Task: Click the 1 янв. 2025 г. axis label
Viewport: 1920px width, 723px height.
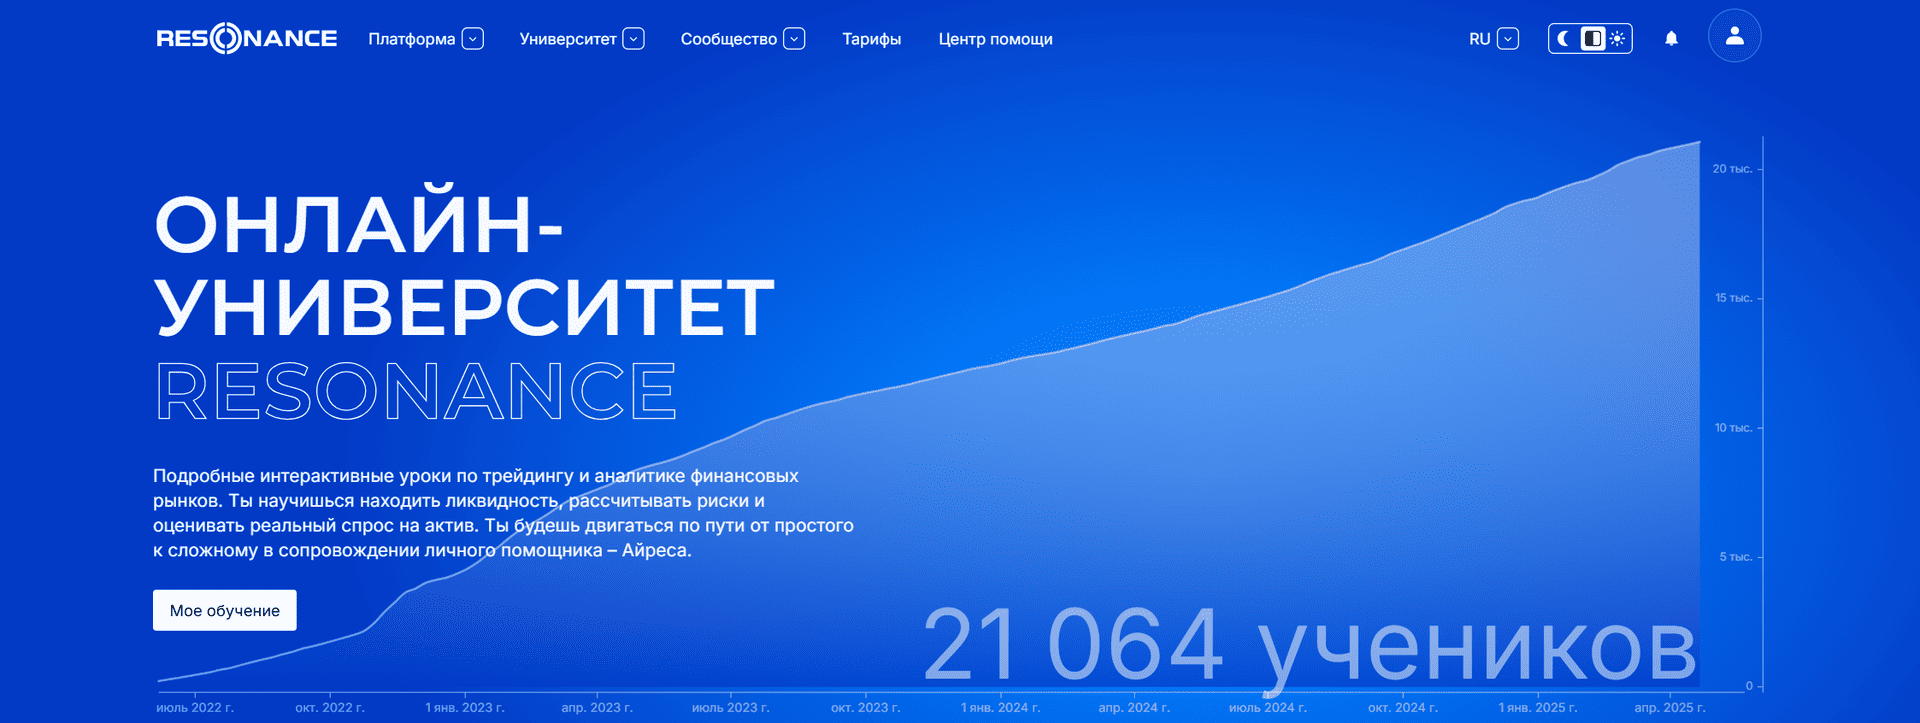Action: pos(1538,708)
